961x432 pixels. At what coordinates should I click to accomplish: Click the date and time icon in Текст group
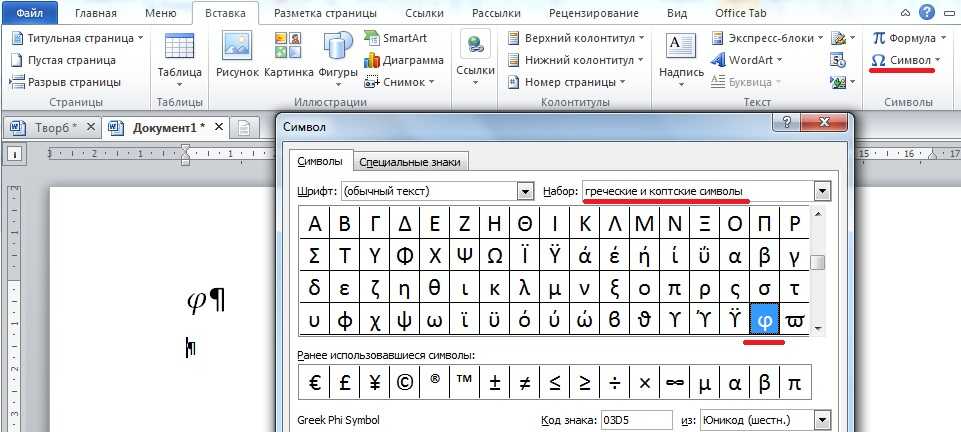(x=838, y=60)
